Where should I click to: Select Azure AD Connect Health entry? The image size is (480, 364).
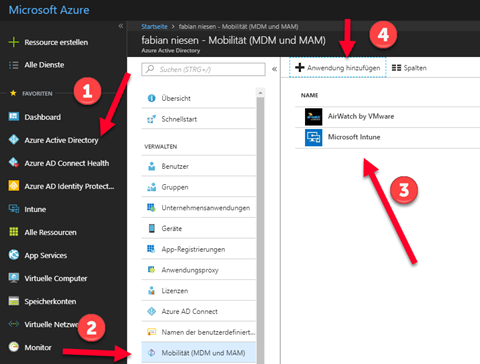point(67,163)
